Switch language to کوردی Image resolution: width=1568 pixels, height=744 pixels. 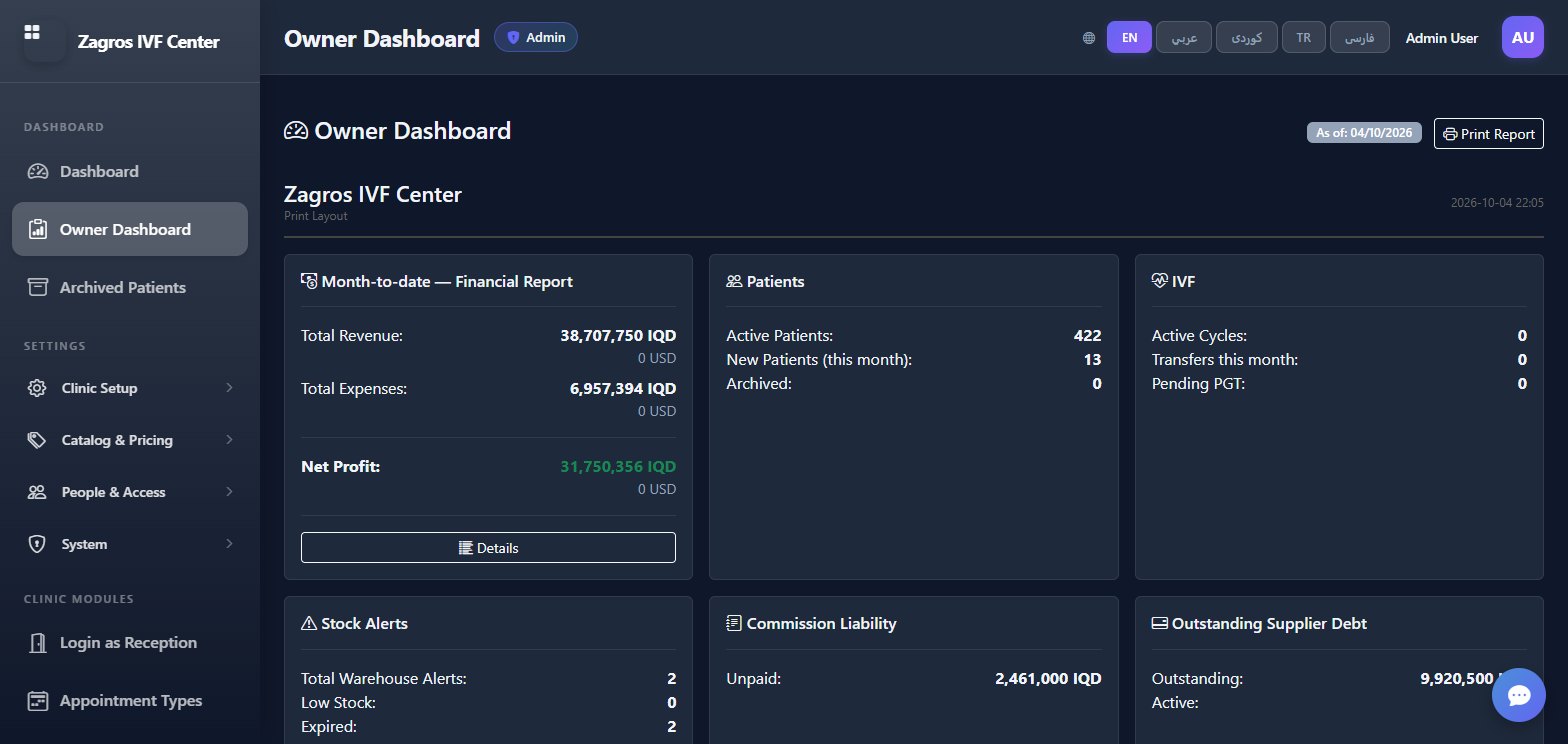pos(1246,38)
